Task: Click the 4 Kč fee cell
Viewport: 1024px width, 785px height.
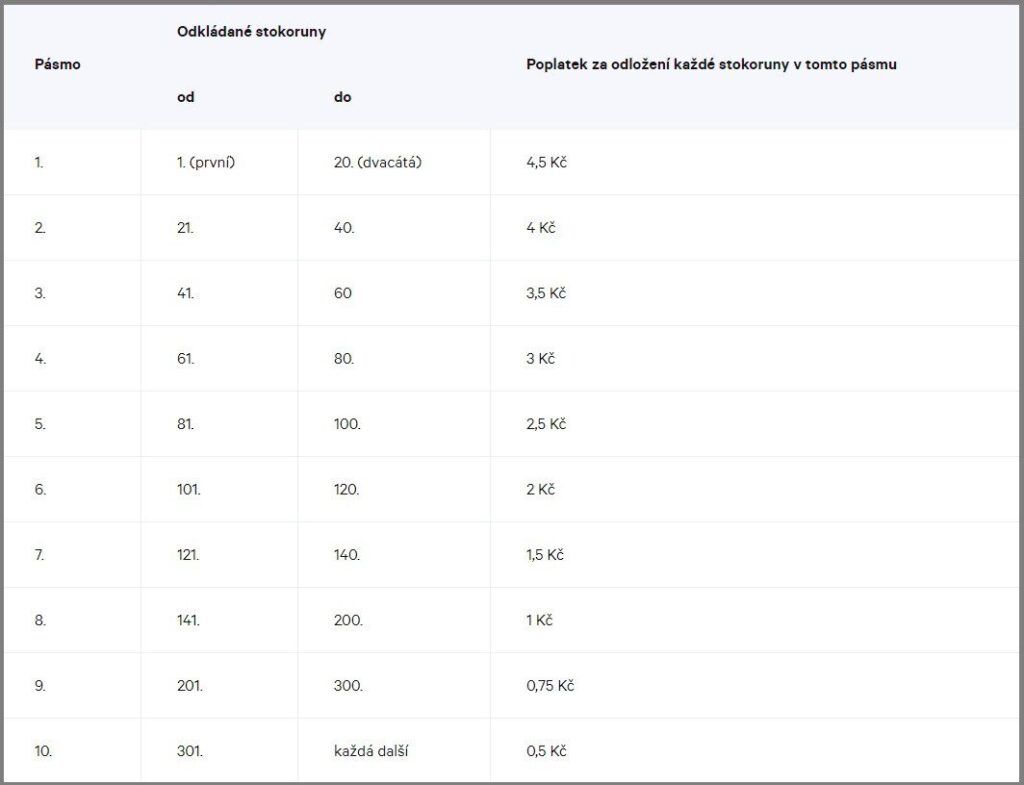Action: pos(540,228)
